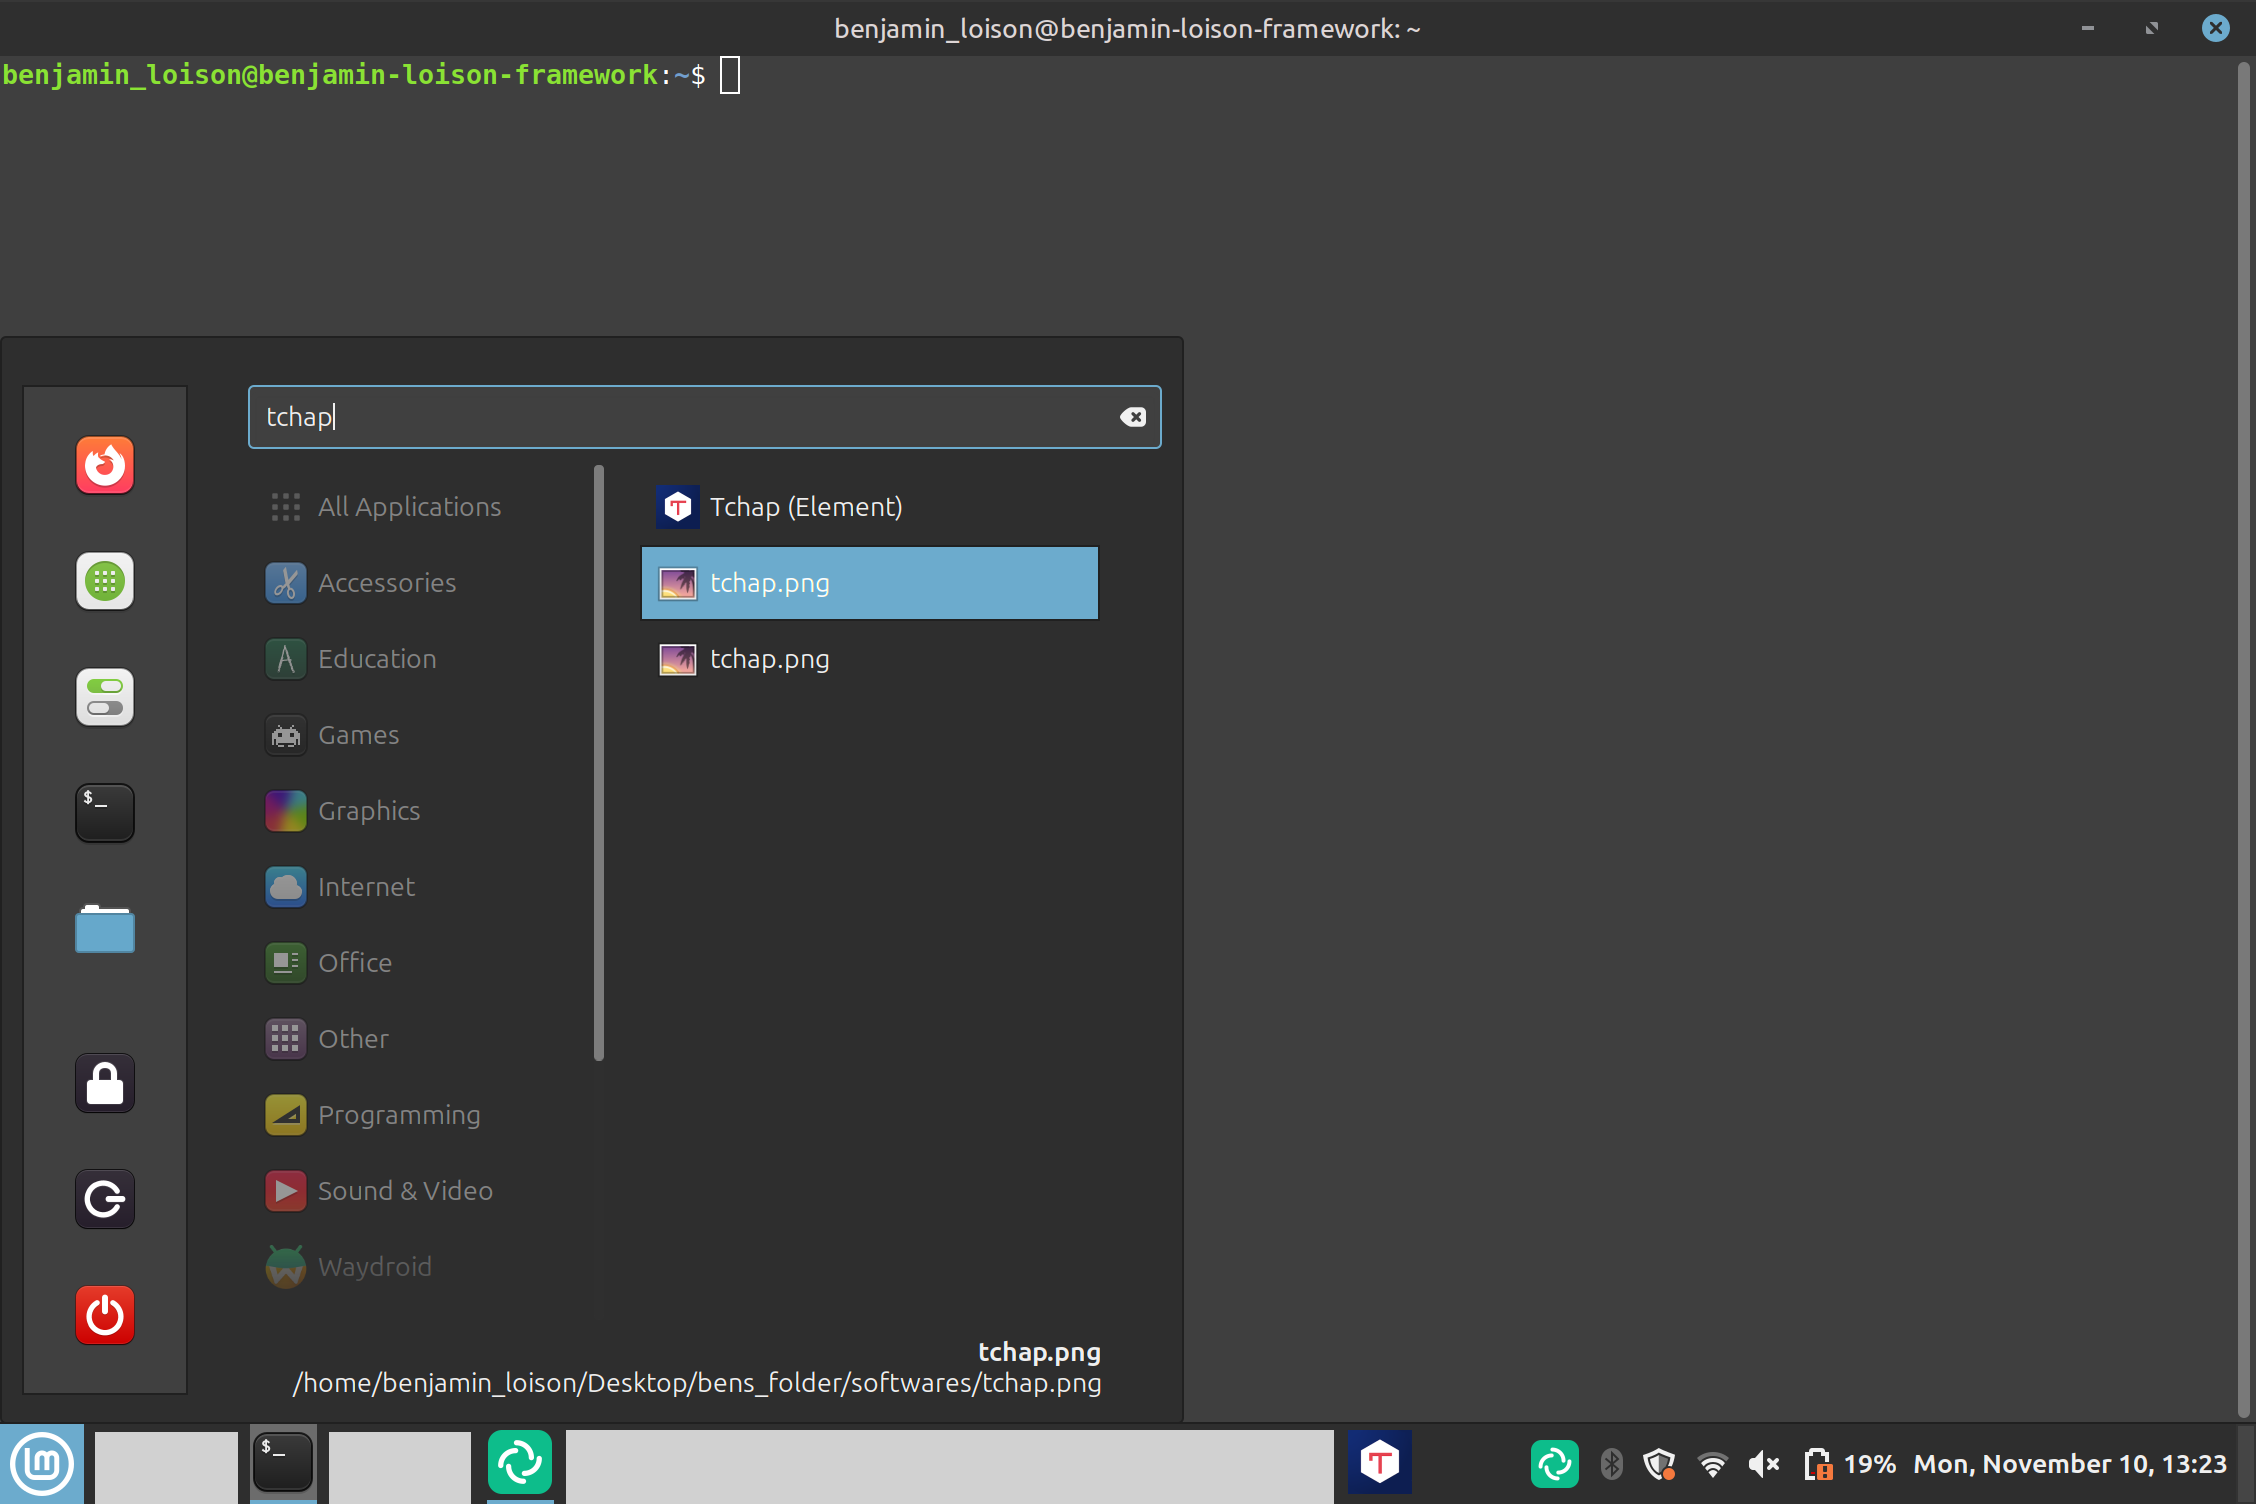Open Files folder icon in sidebar

click(x=105, y=929)
